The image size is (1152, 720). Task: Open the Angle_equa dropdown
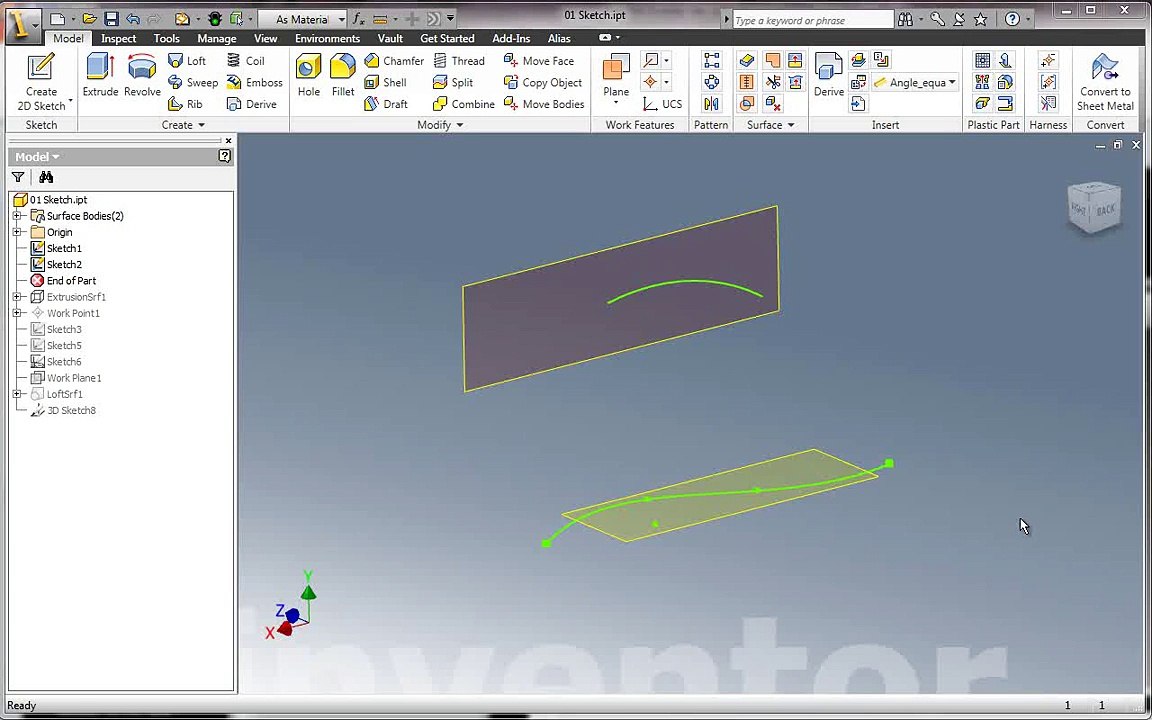point(952,82)
